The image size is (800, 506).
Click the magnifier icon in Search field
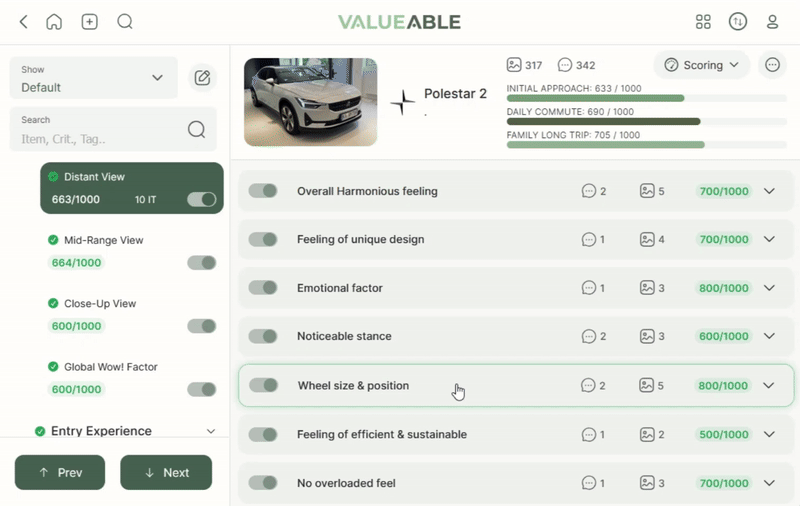pyautogui.click(x=196, y=129)
